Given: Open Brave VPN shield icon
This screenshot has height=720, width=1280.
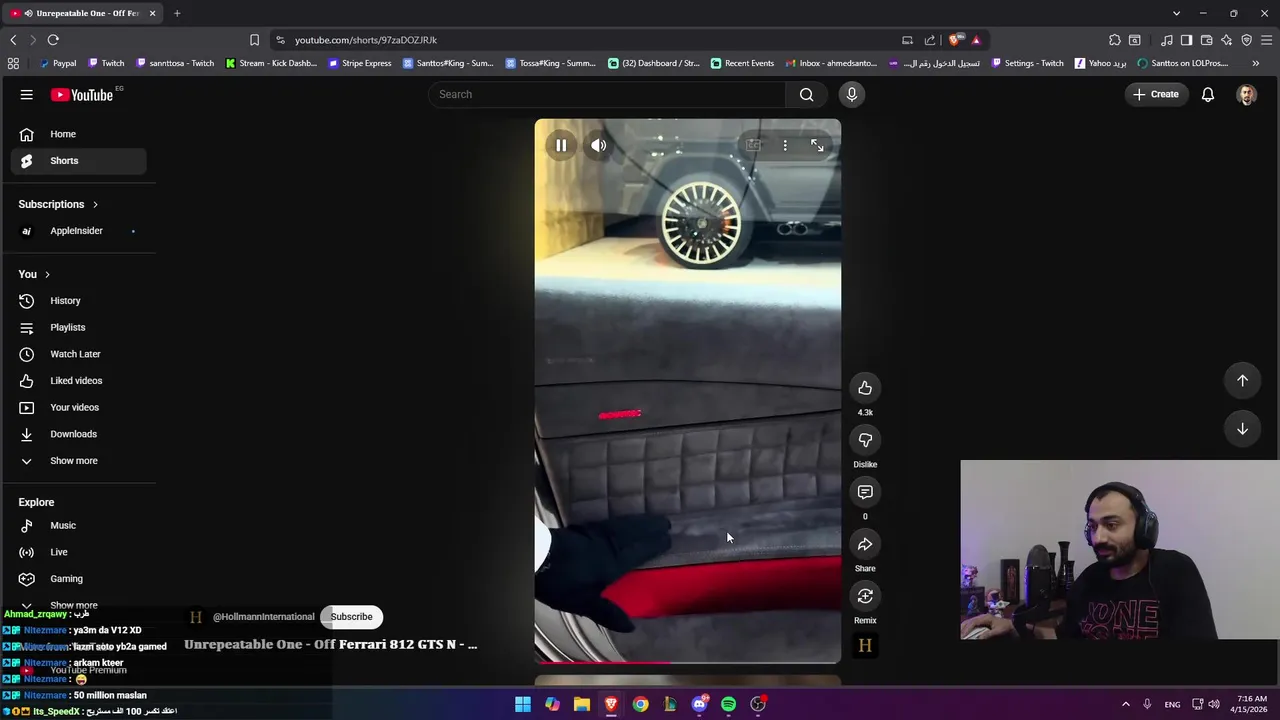Looking at the screenshot, I should pos(1246,40).
